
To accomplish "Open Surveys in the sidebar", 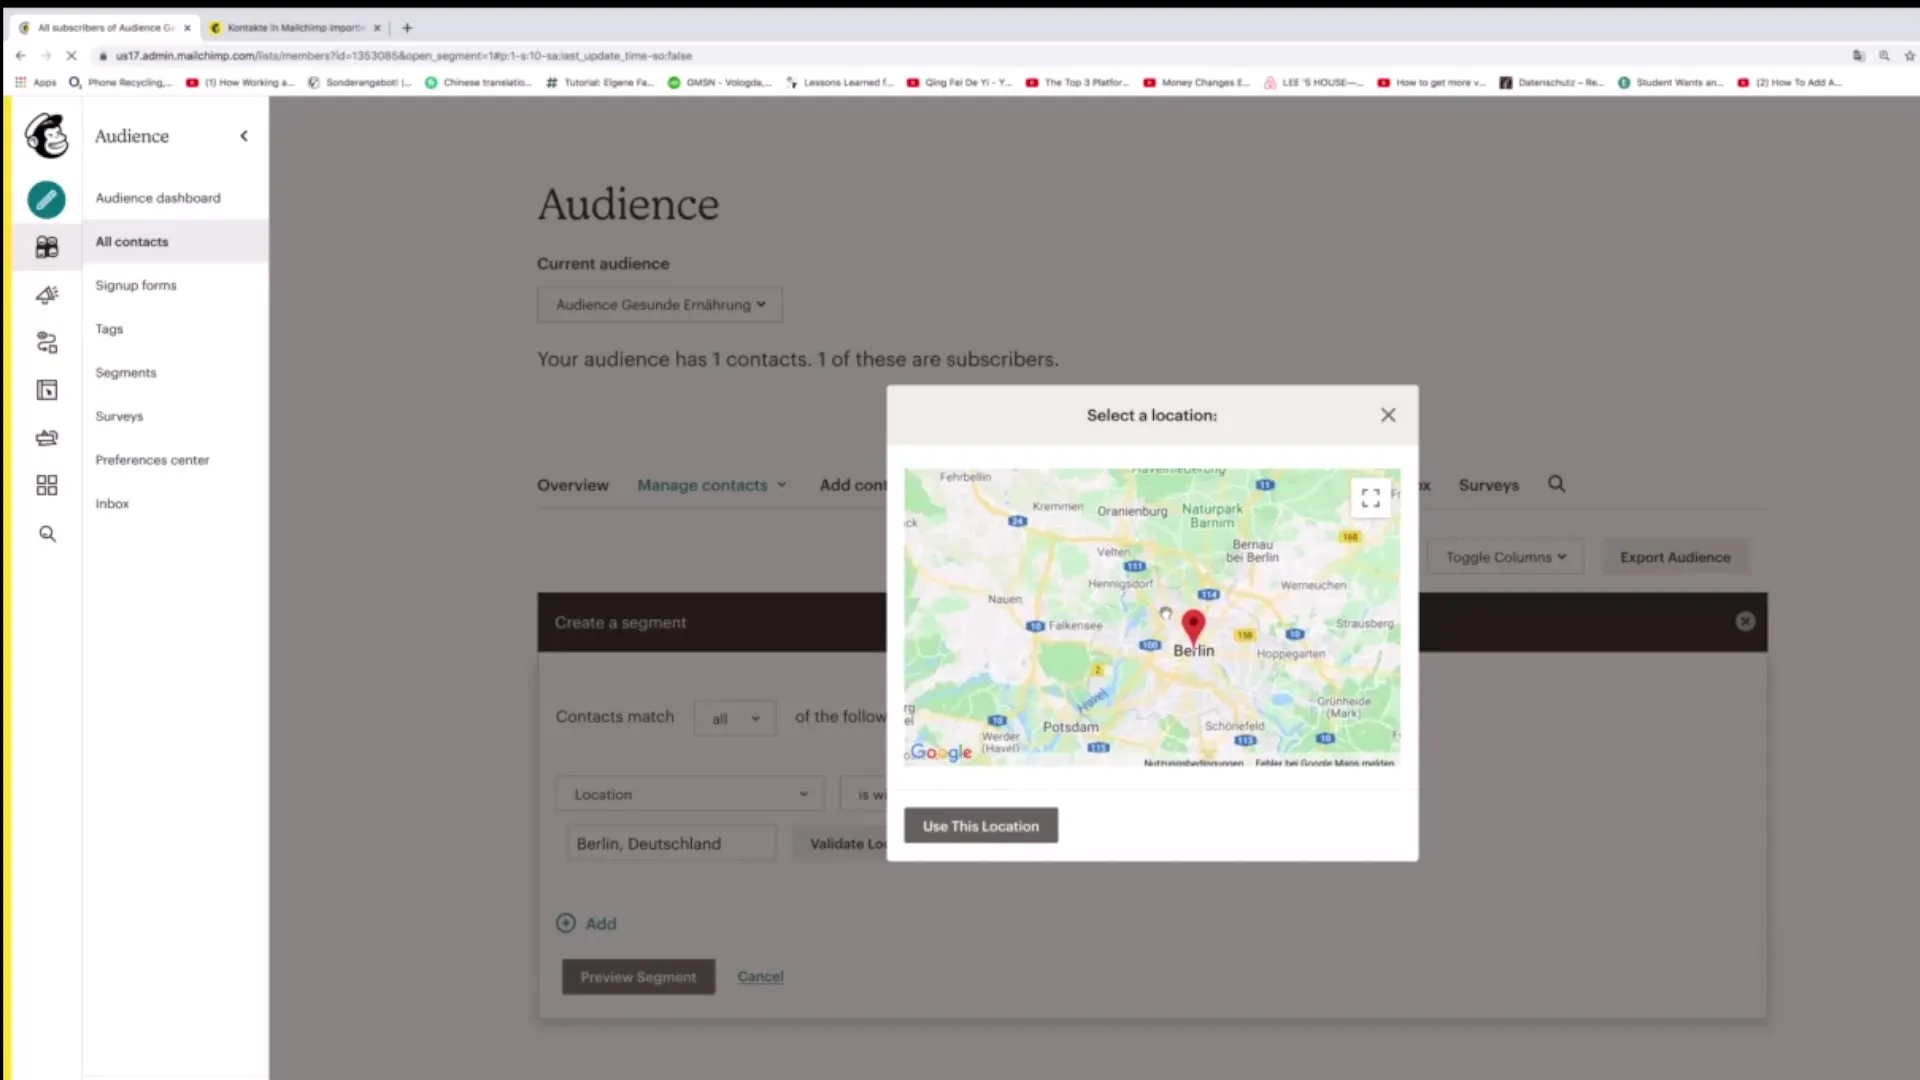I will point(119,416).
